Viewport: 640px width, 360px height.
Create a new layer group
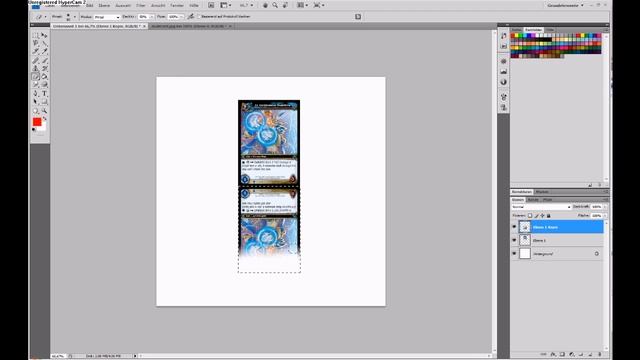pos(581,354)
